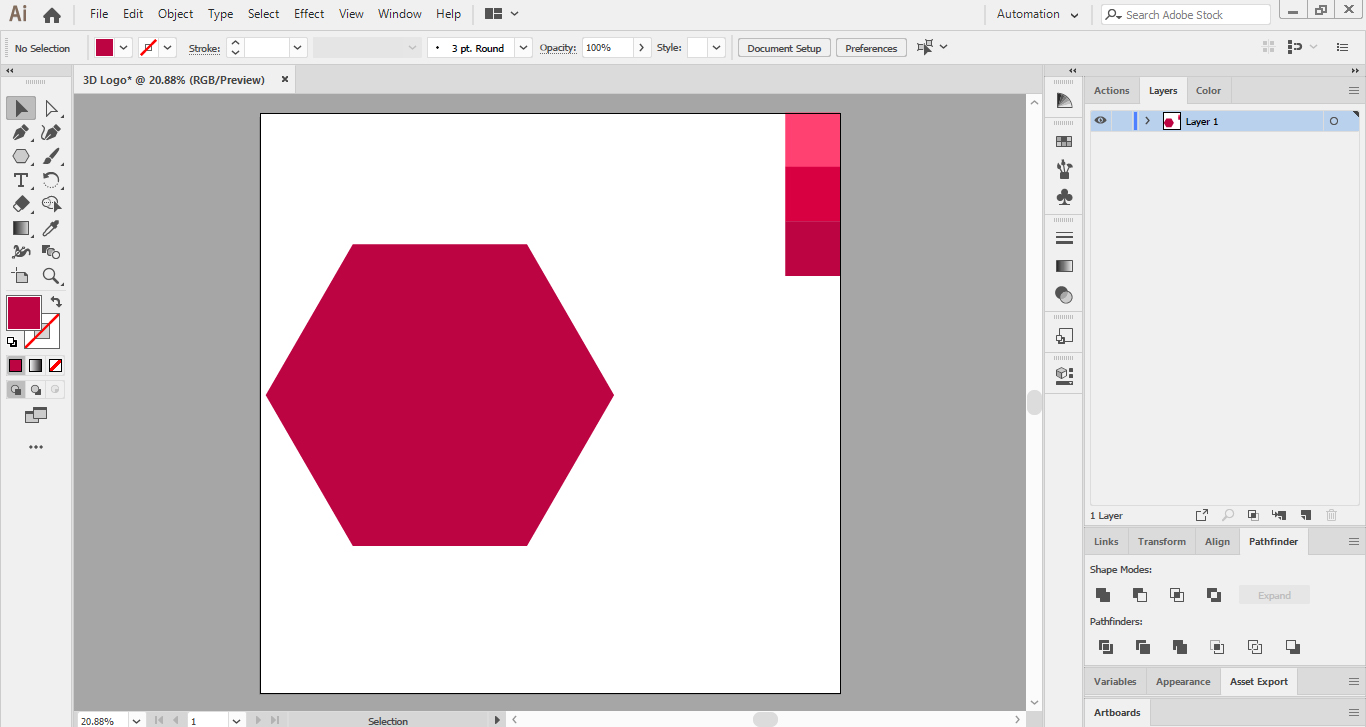Viewport: 1366px width, 727px height.
Task: Expand Opacity arrow next to 100%
Action: tap(641, 47)
